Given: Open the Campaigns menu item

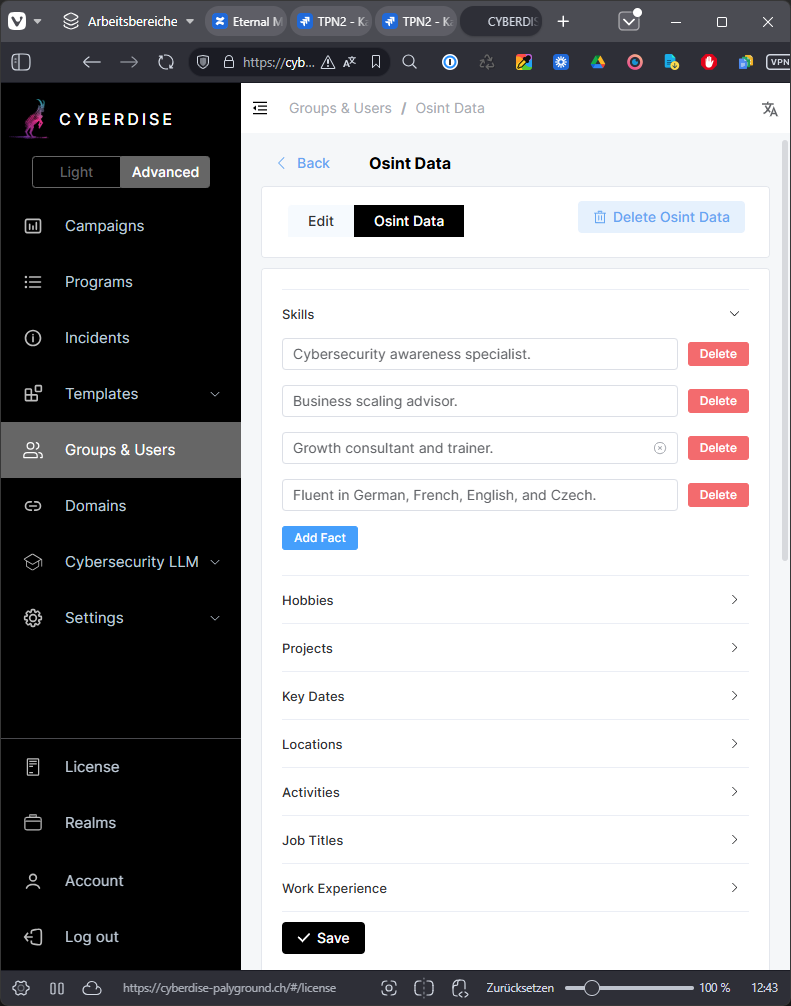Looking at the screenshot, I should pos(104,226).
